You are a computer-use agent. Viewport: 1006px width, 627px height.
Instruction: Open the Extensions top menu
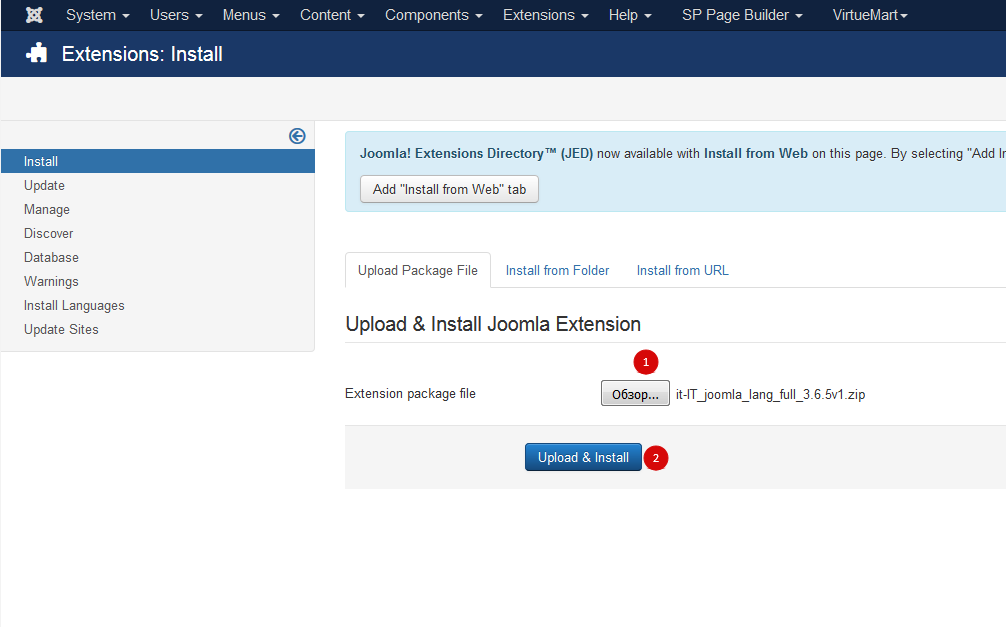point(545,15)
